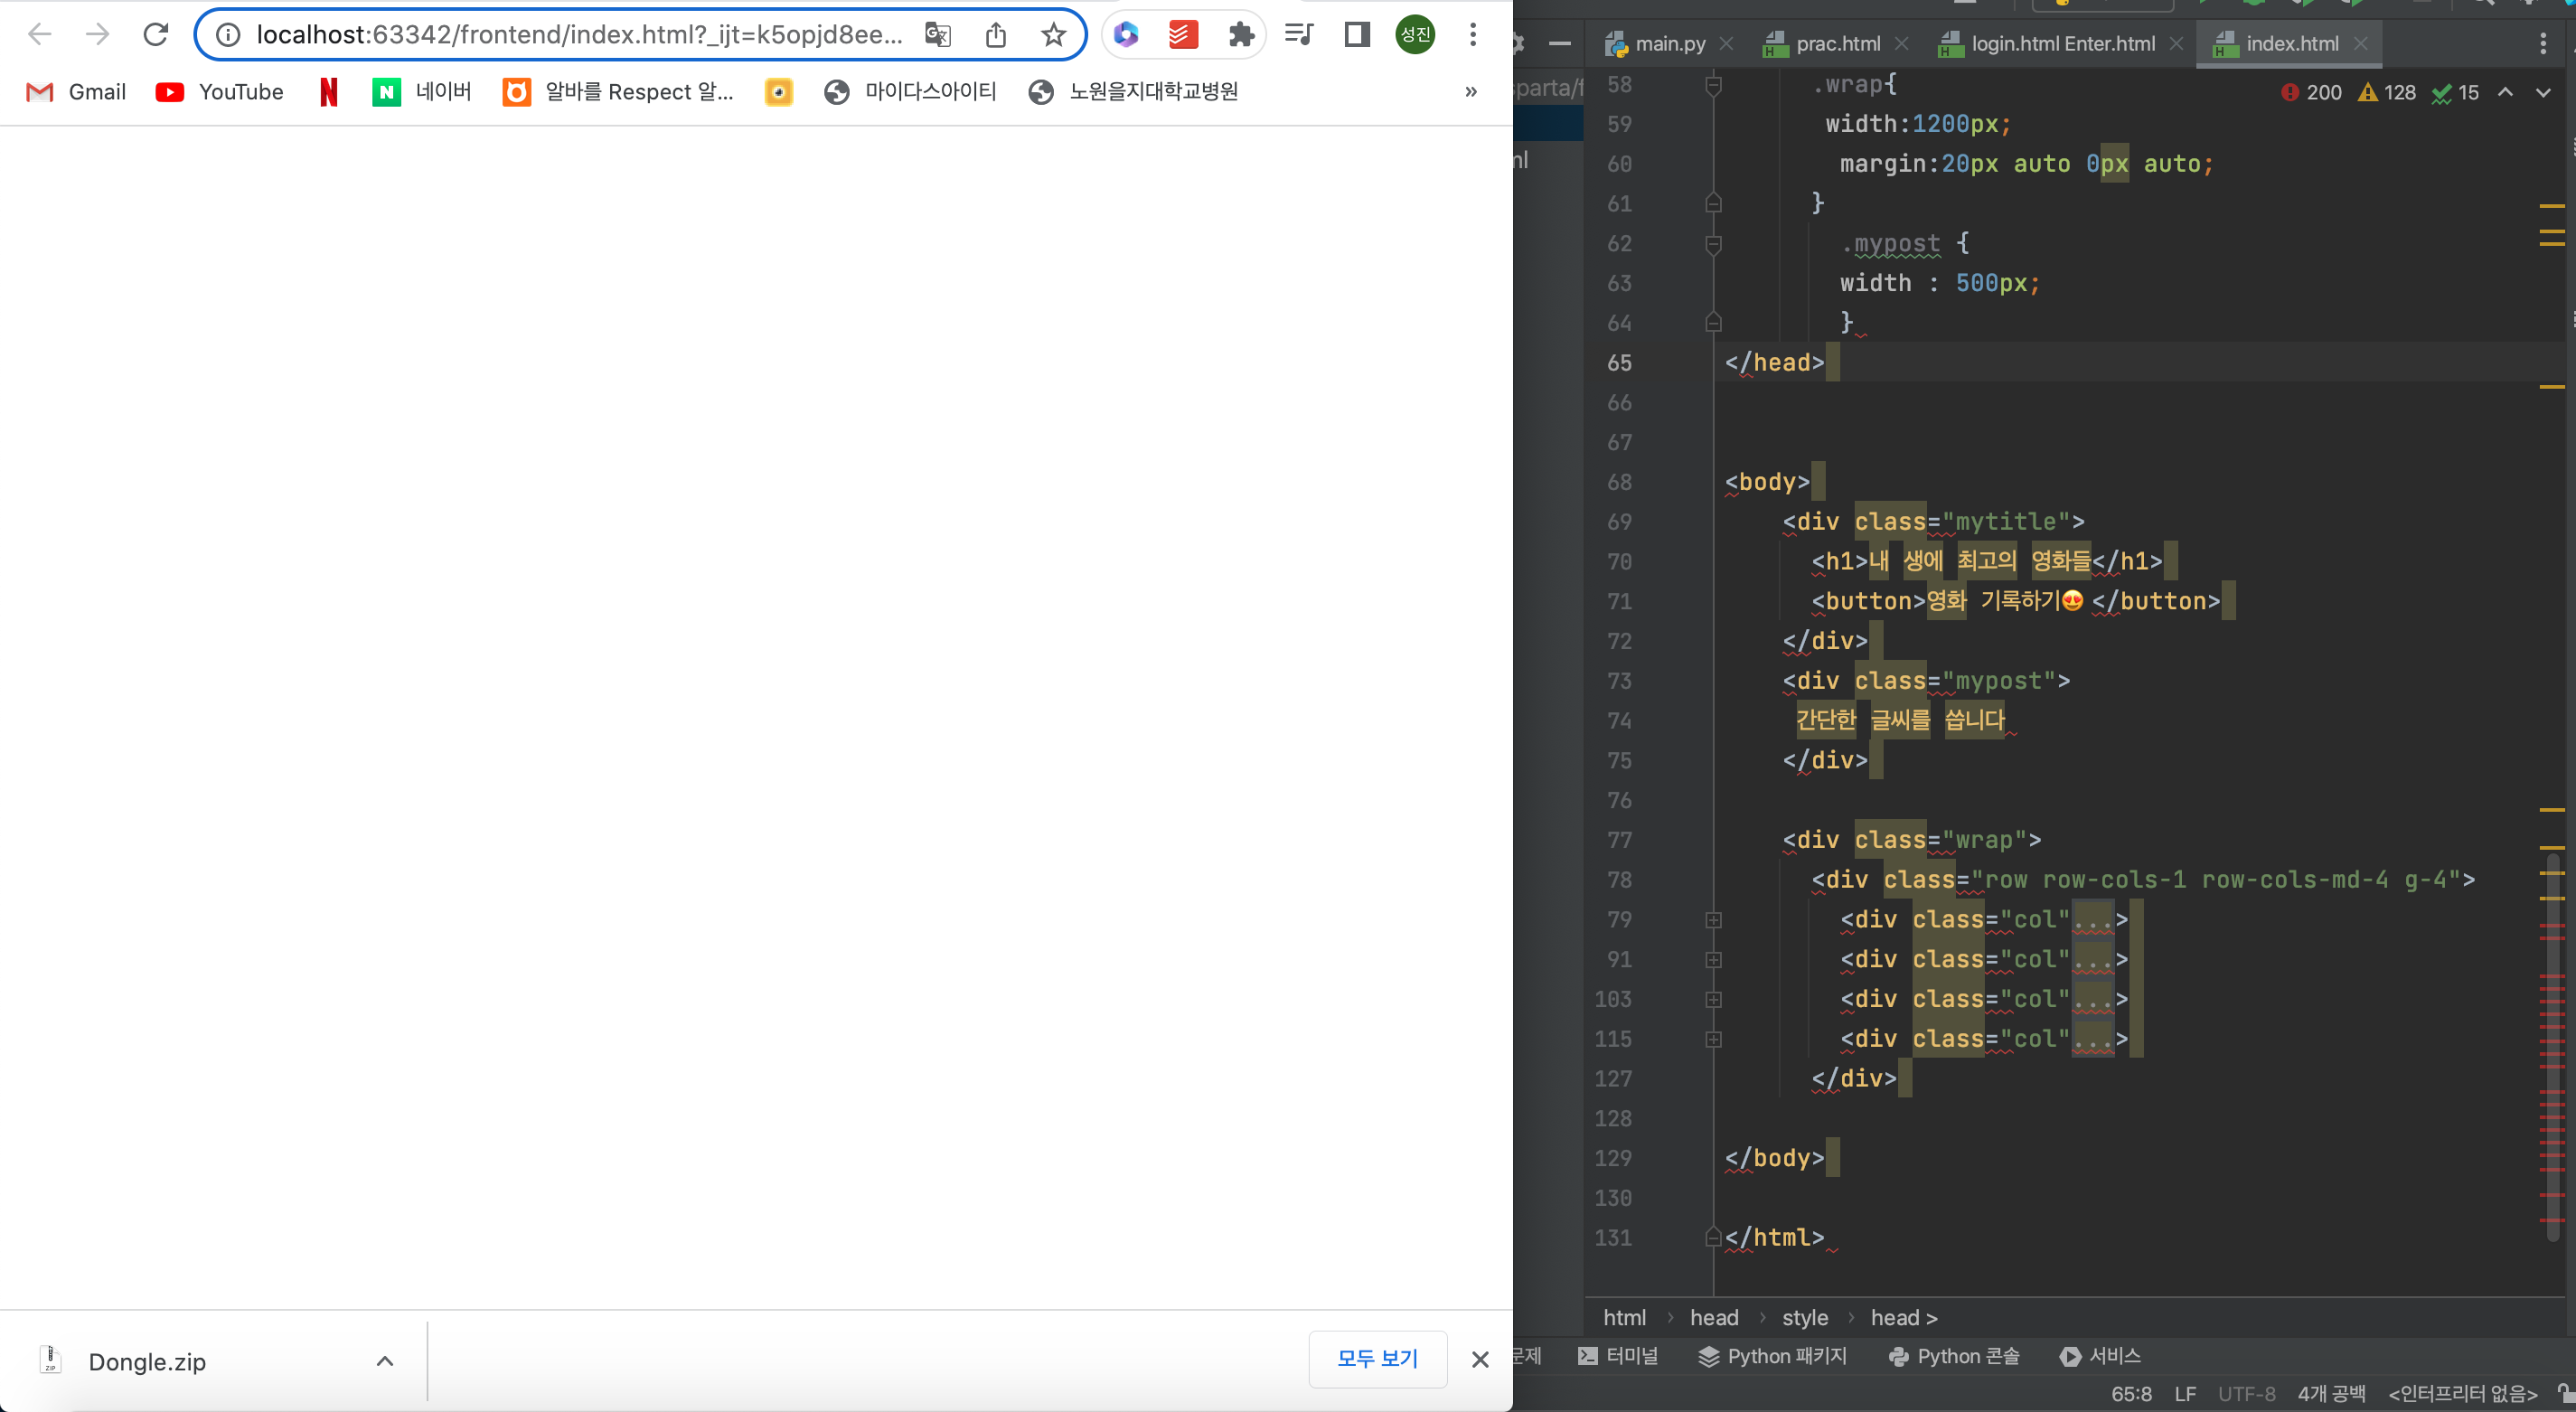Open the YouTube bookmark
2576x1412 pixels.
point(220,92)
